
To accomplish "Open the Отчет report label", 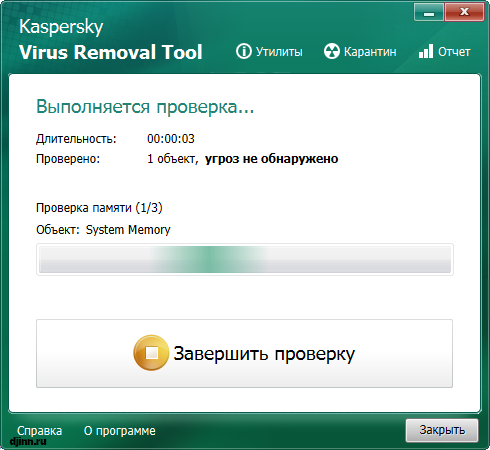I will (454, 52).
